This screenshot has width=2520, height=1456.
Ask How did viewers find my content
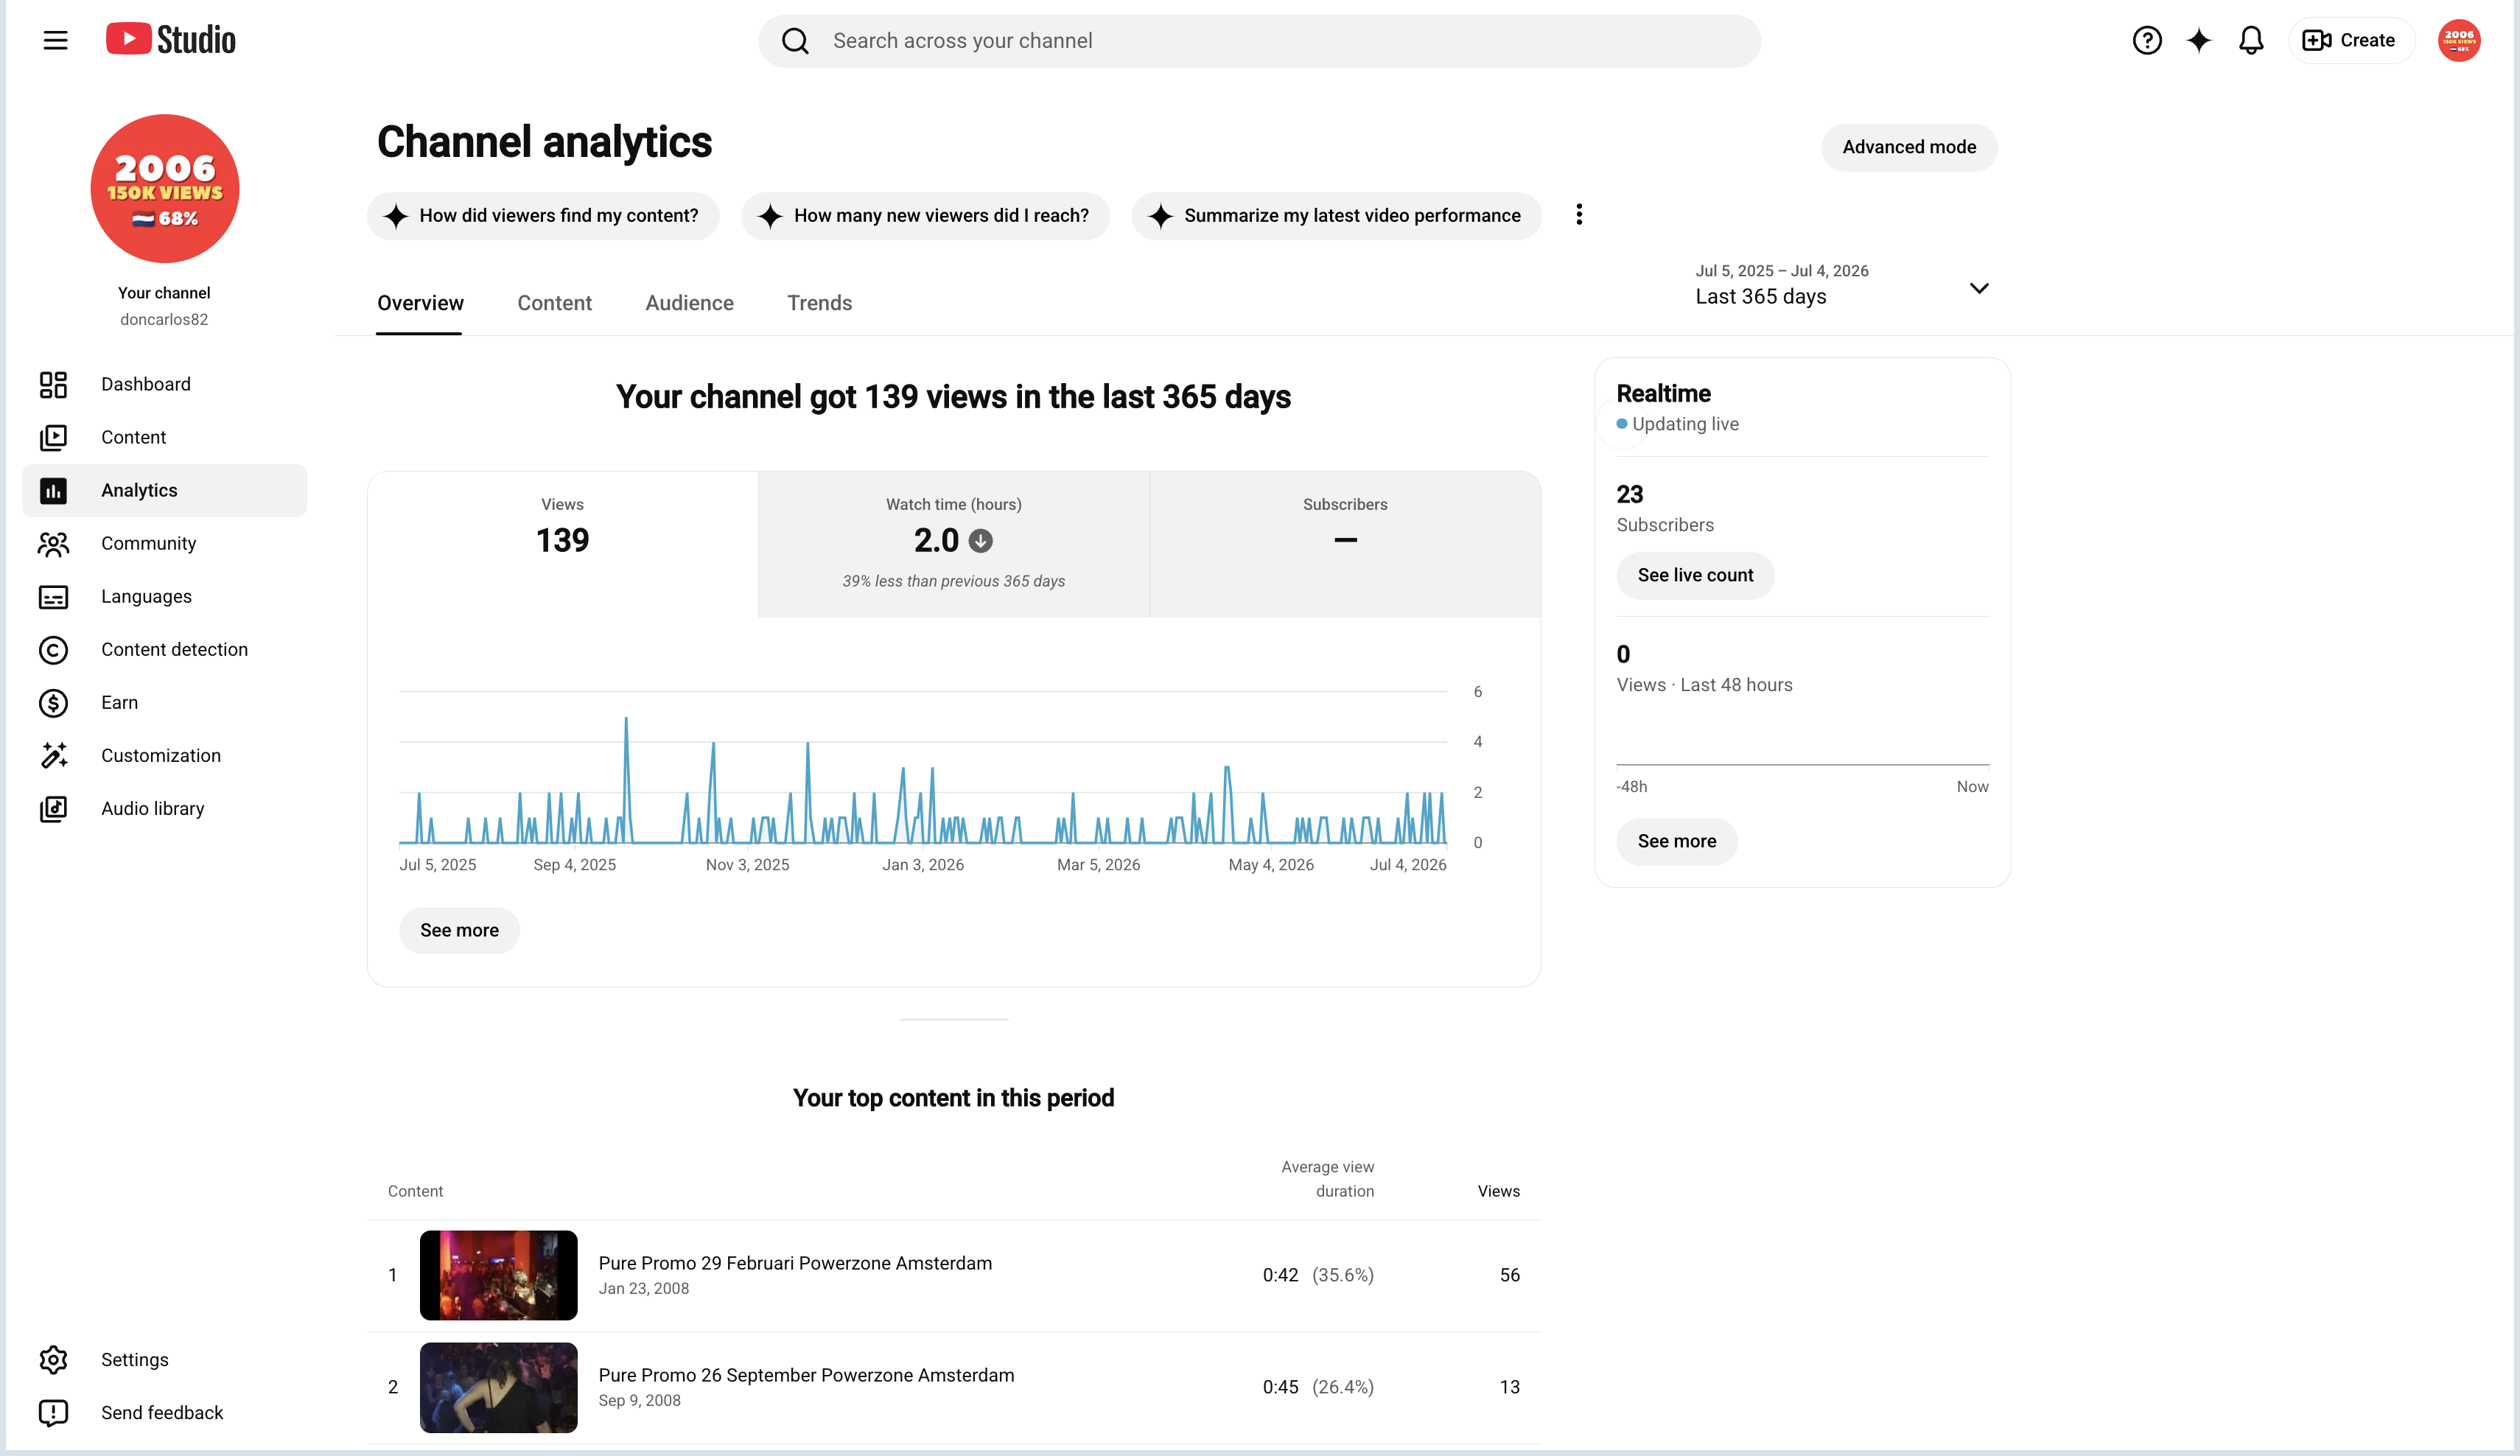(x=543, y=216)
